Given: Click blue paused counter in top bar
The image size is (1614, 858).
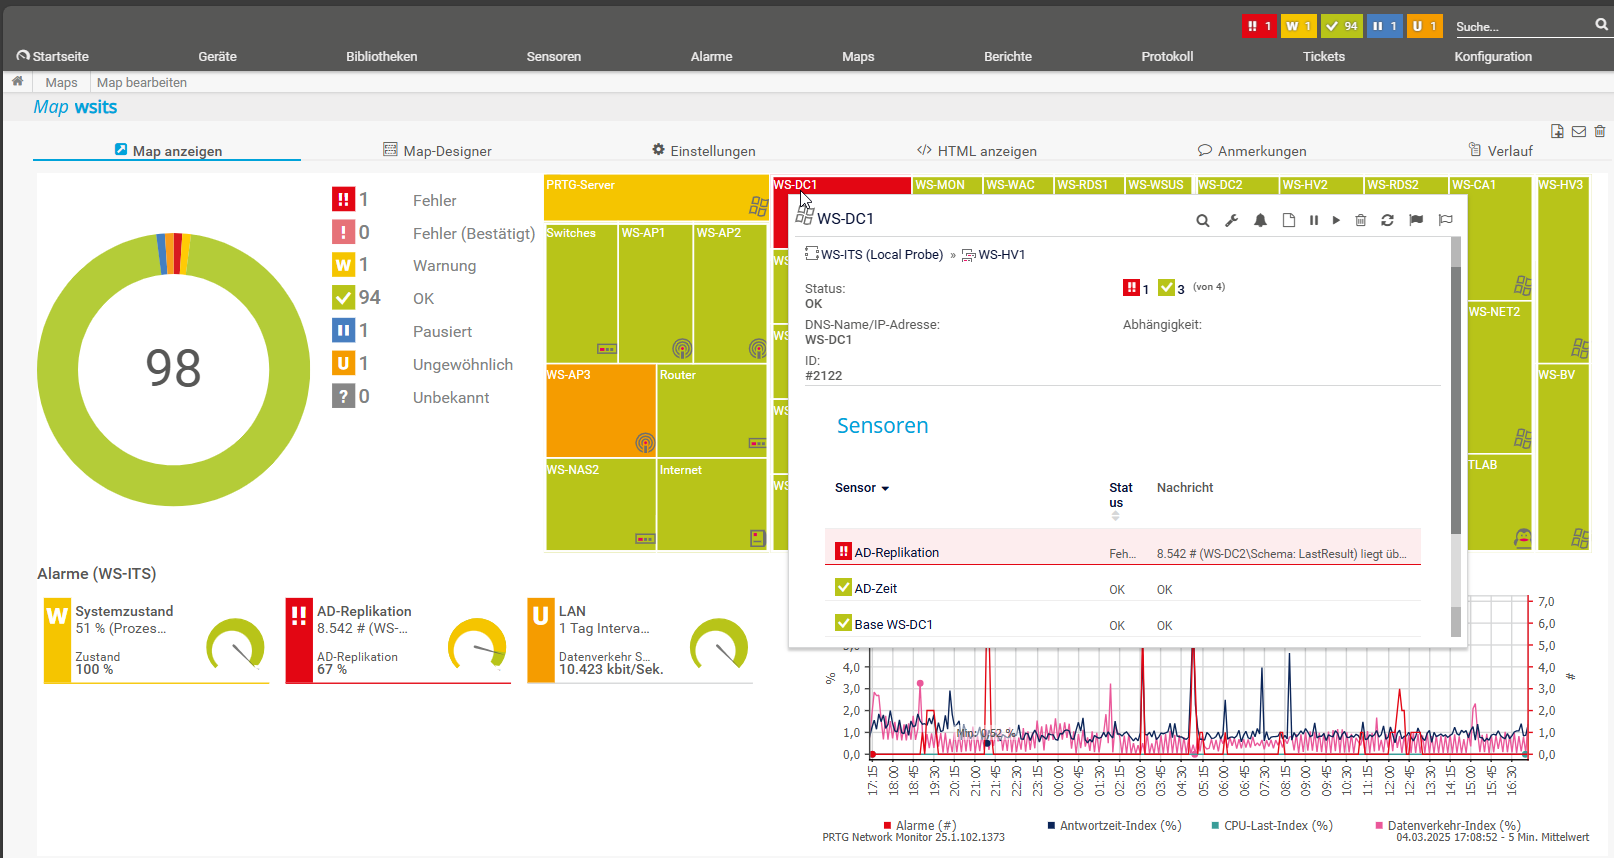Looking at the screenshot, I should coord(1384,26).
